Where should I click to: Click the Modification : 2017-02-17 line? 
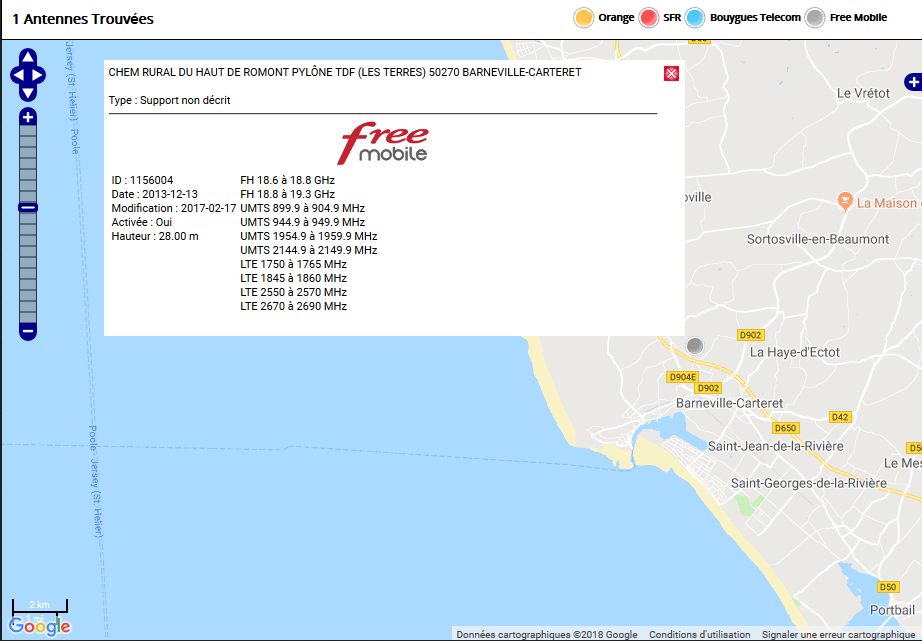[x=173, y=208]
